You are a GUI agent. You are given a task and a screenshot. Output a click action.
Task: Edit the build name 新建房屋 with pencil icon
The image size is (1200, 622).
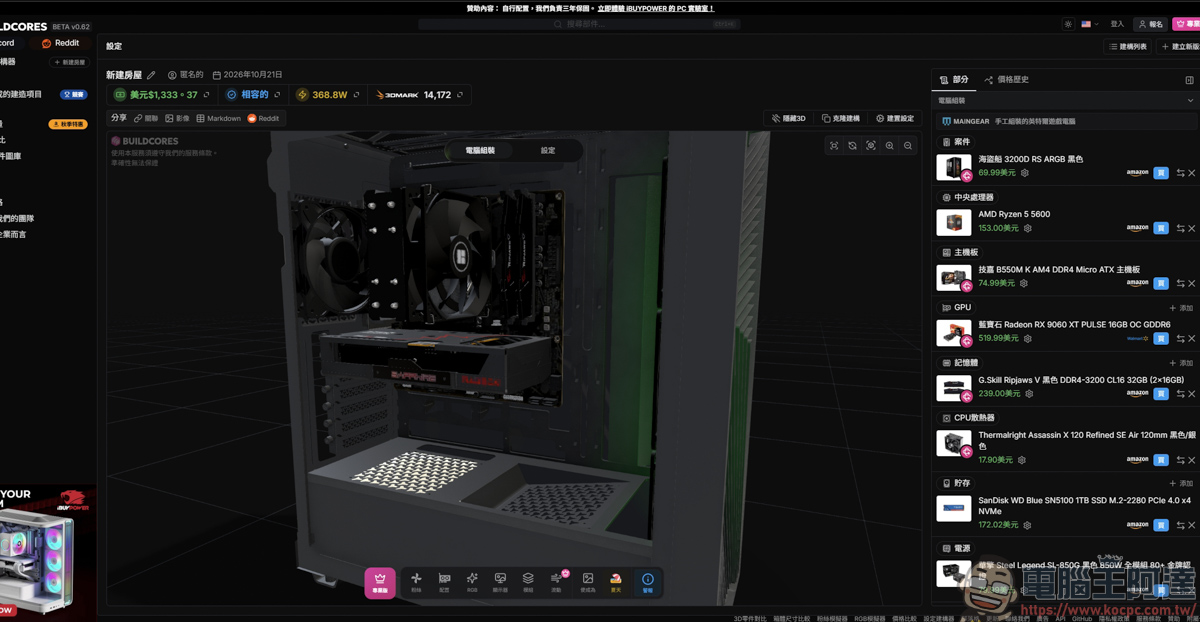pyautogui.click(x=152, y=75)
